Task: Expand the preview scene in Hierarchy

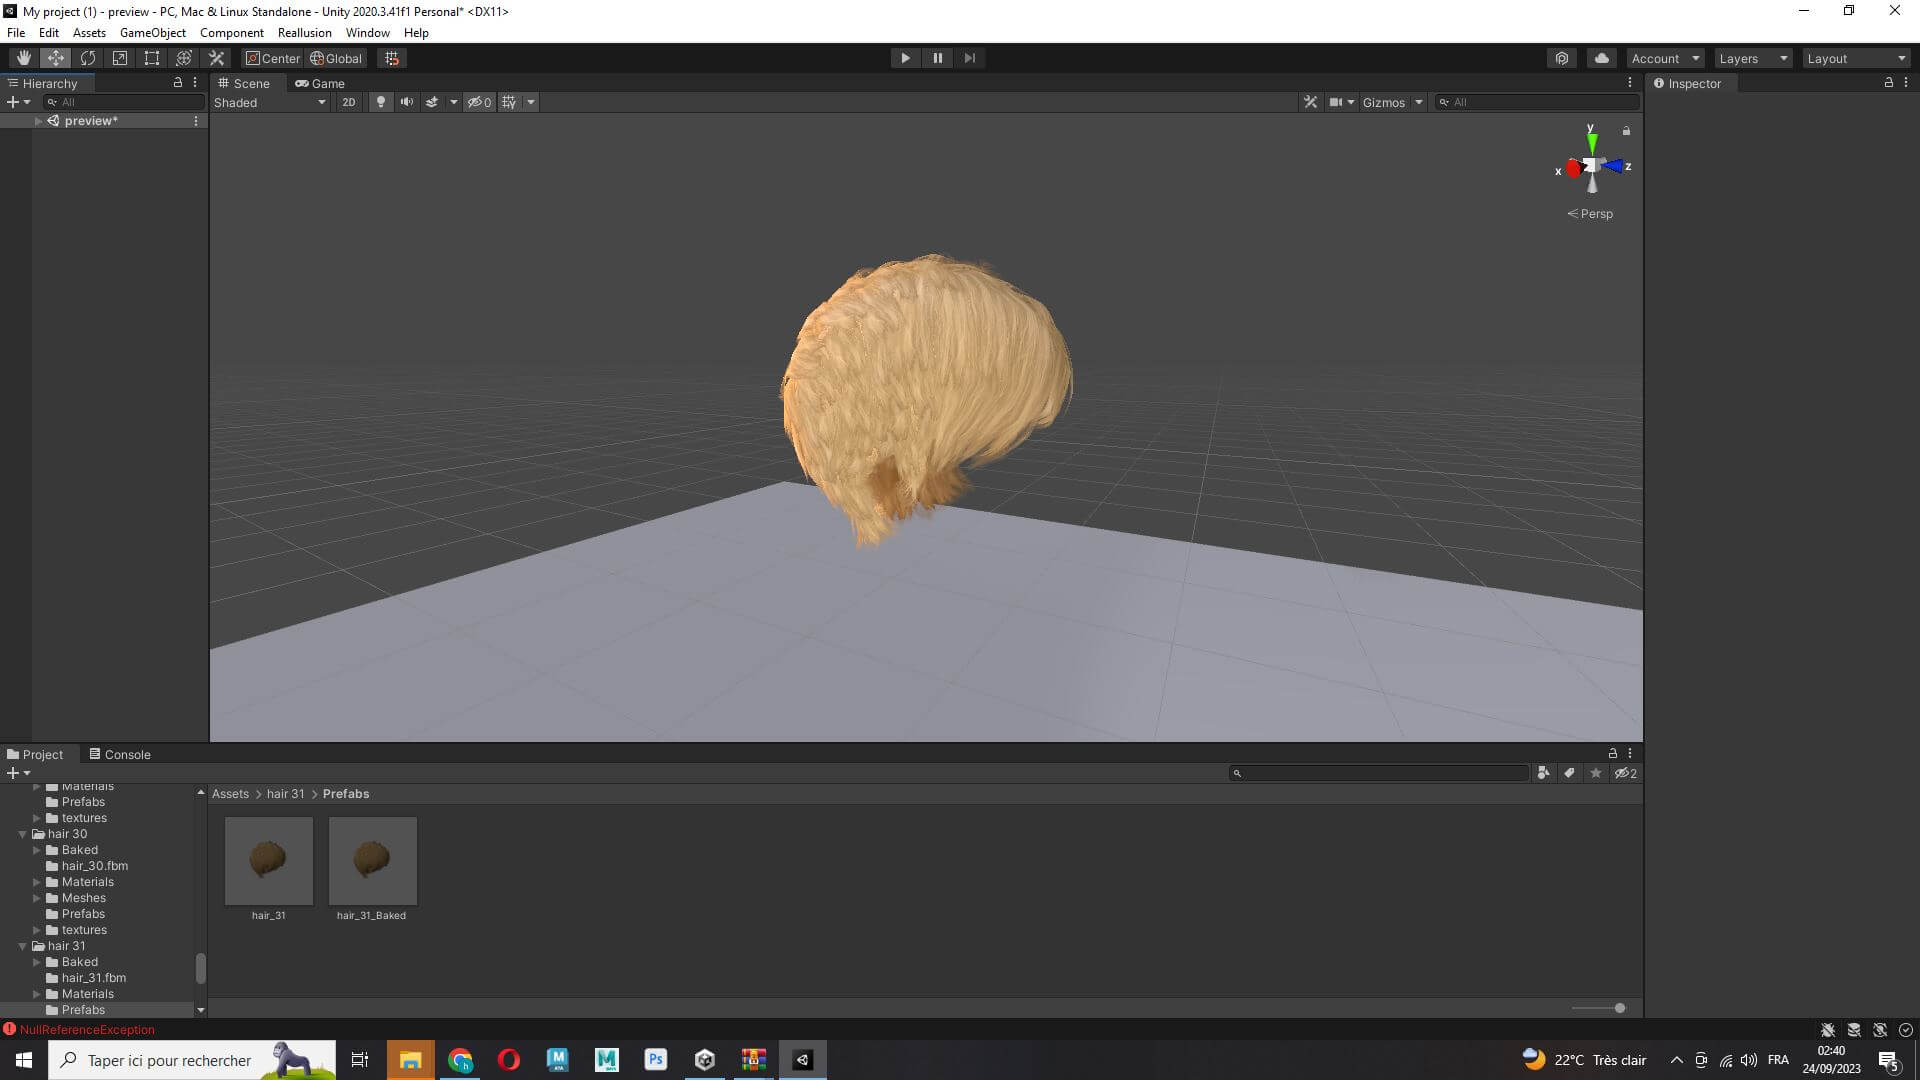Action: tap(38, 121)
